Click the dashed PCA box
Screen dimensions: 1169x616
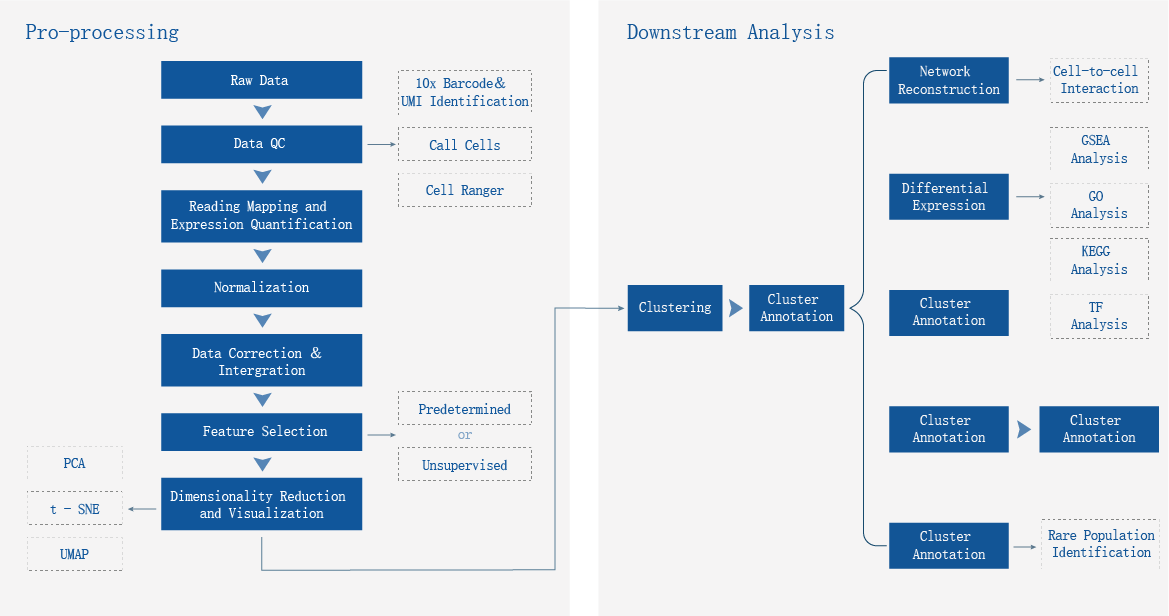coord(75,463)
